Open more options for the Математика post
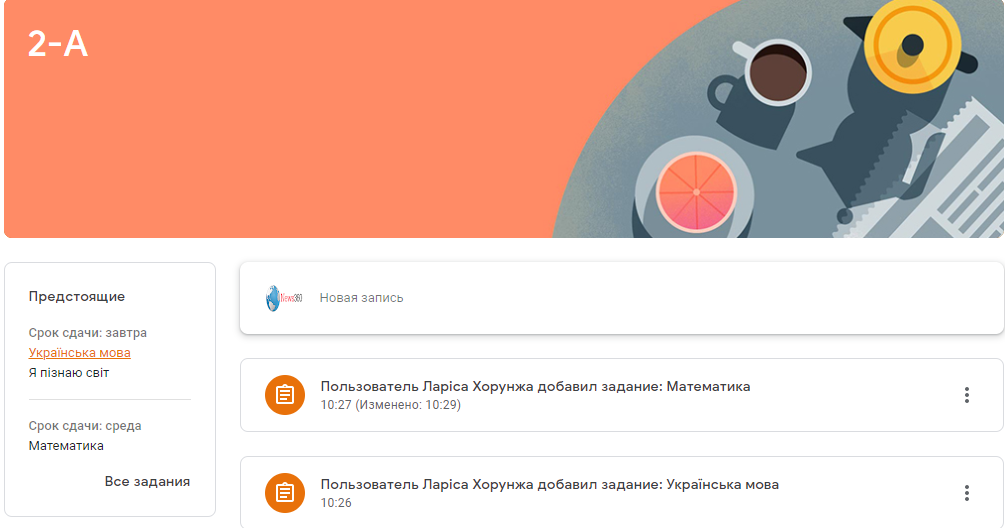 click(967, 395)
